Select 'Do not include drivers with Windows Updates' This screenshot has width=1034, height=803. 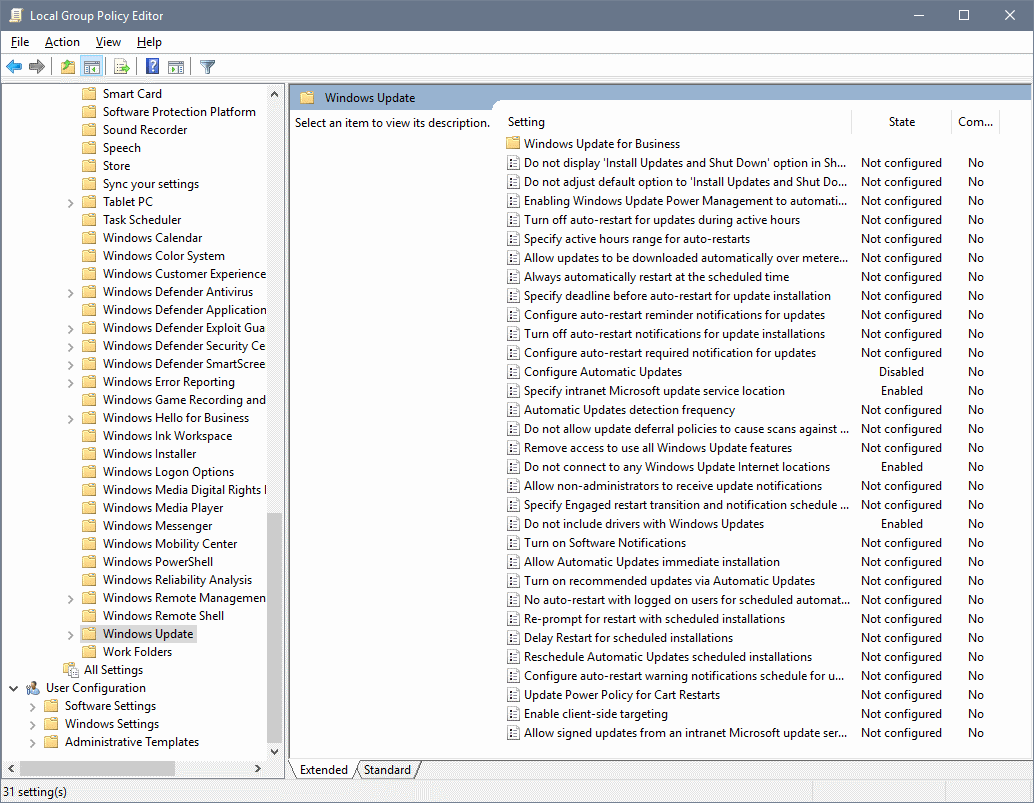point(644,524)
